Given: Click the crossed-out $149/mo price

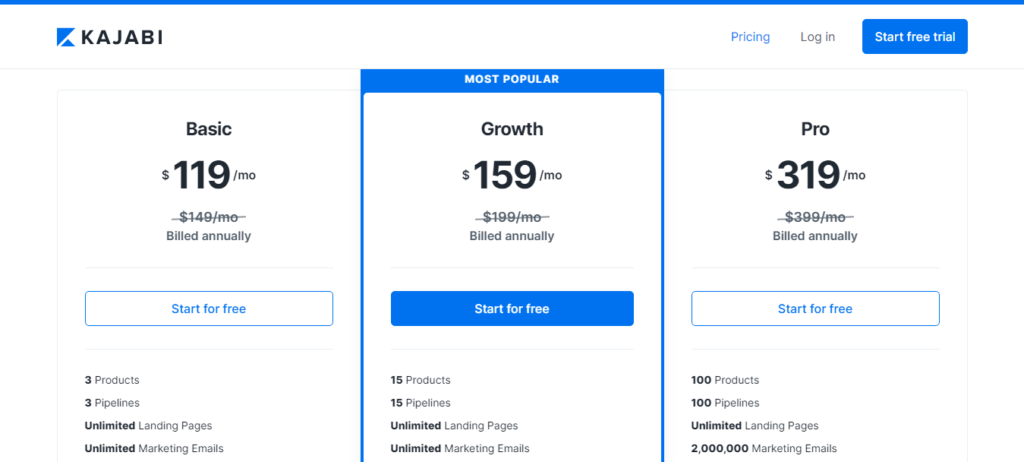Looking at the screenshot, I should 208,217.
